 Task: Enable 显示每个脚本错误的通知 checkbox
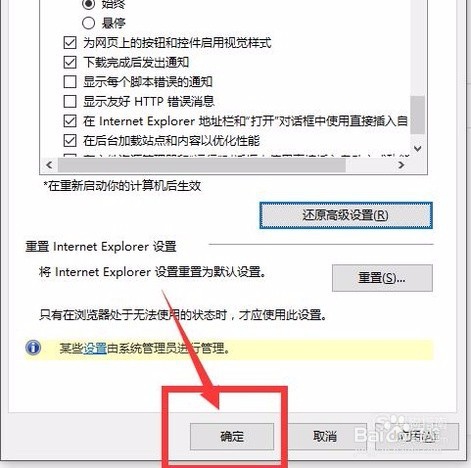[x=70, y=82]
